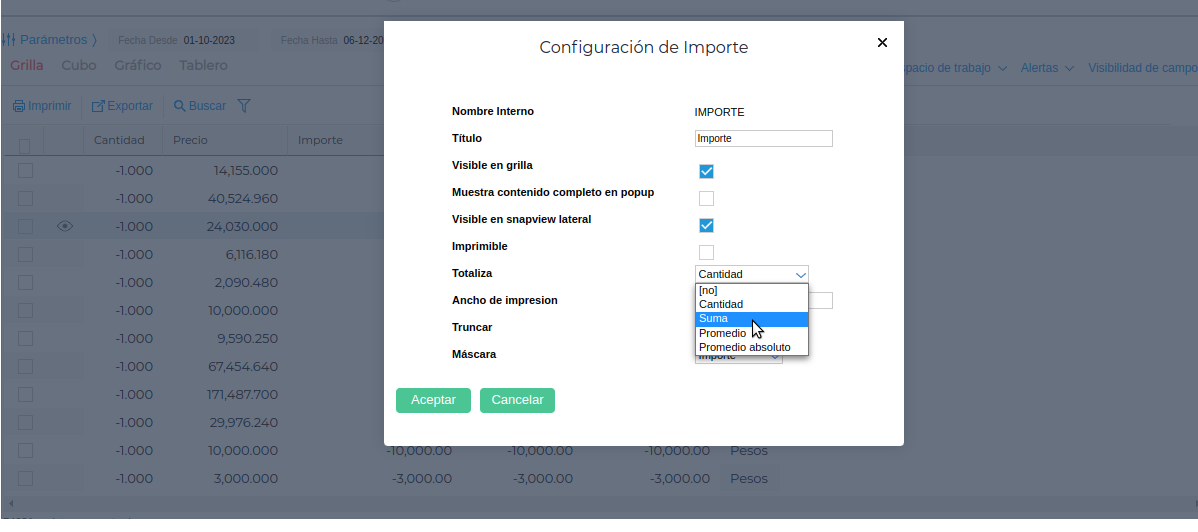
Task: Choose Promedio absoluto option
Action: 752,348
